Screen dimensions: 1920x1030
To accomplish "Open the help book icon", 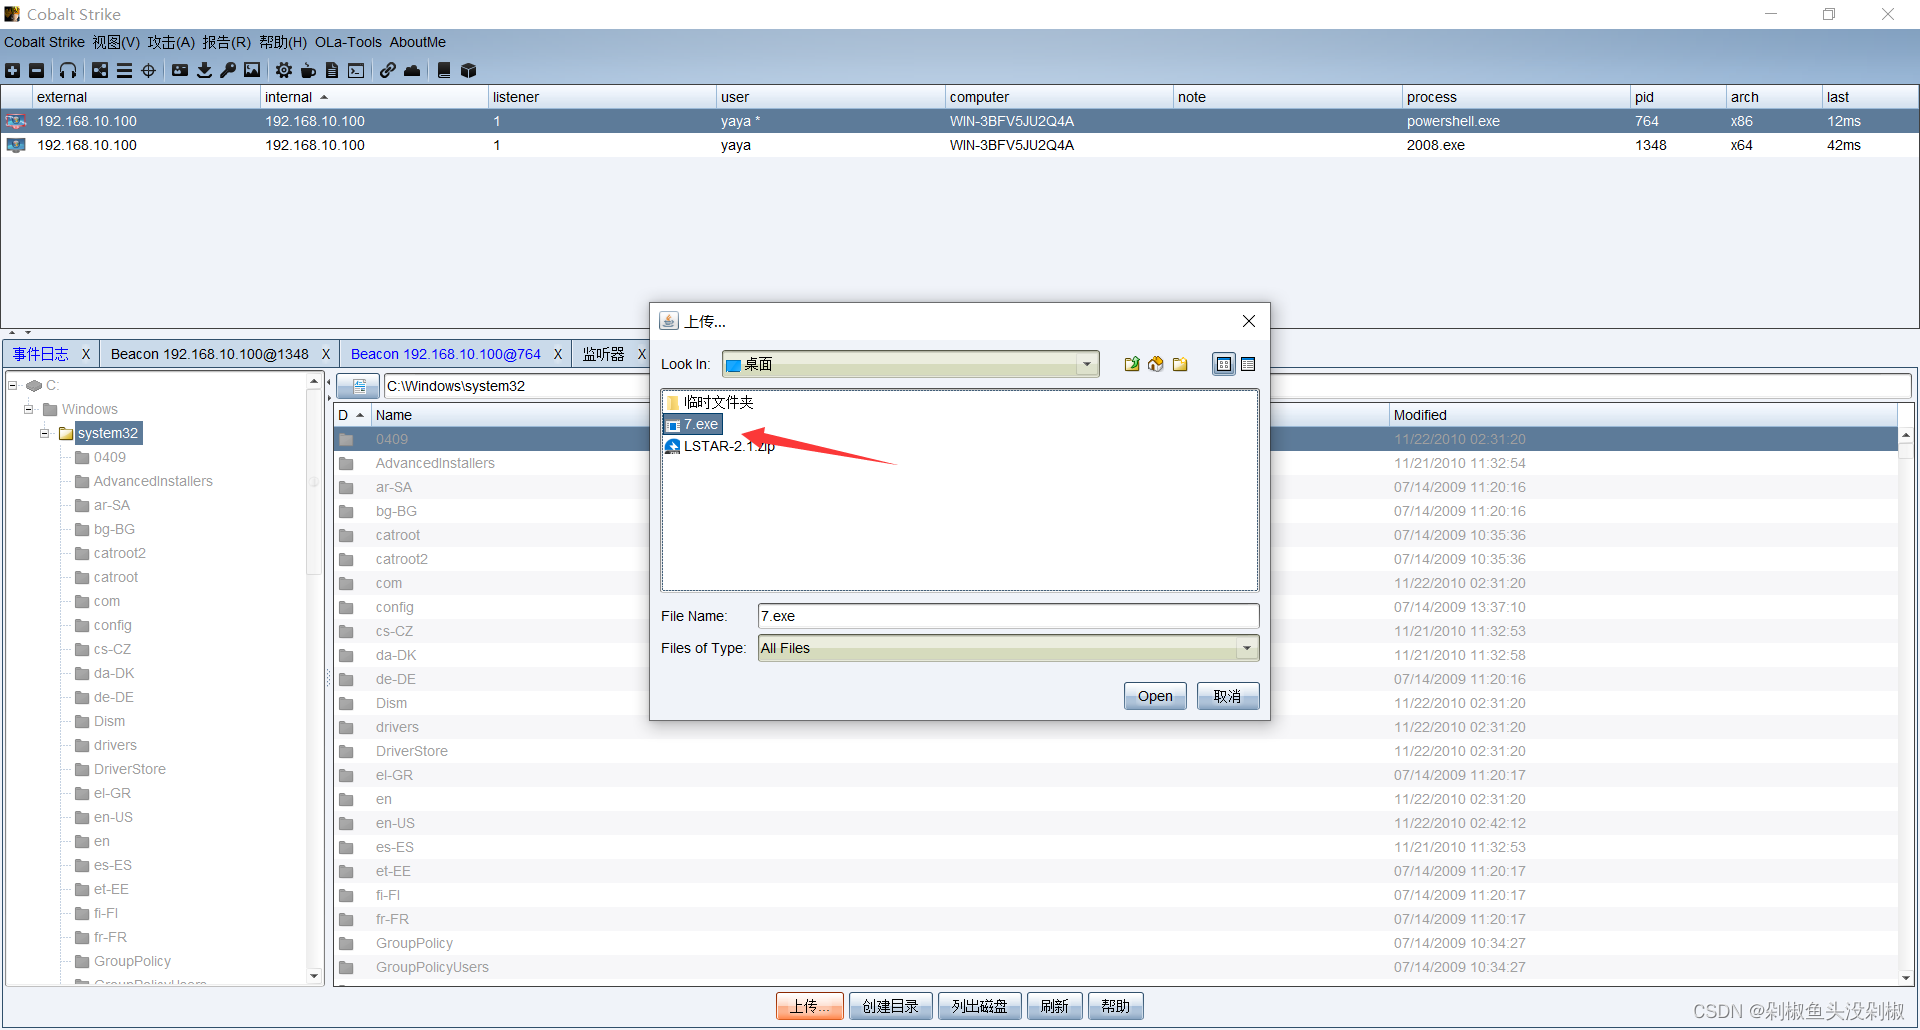I will (444, 70).
